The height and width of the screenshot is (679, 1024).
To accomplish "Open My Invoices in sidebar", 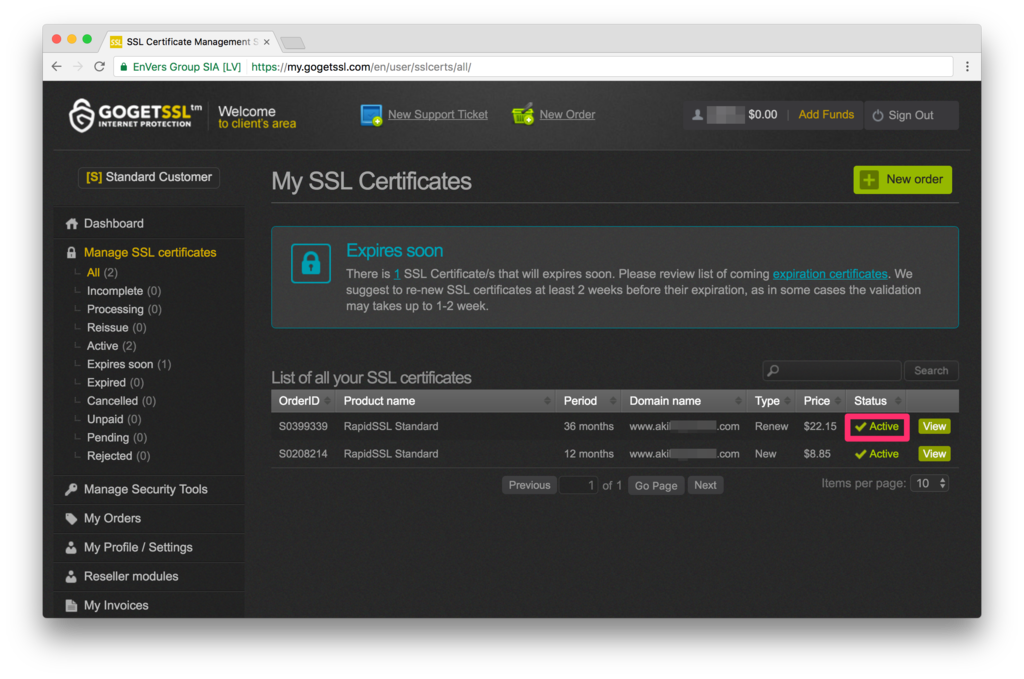I will [116, 605].
